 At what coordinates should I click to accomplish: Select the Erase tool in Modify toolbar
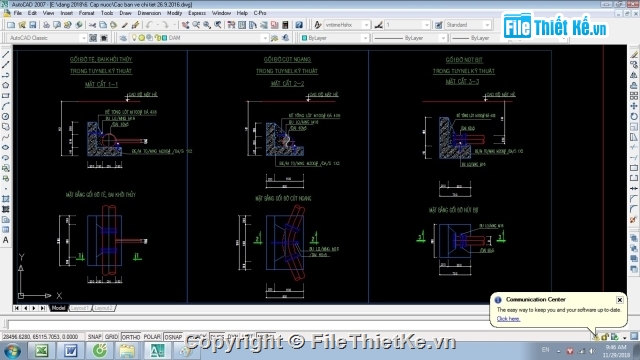click(x=634, y=55)
